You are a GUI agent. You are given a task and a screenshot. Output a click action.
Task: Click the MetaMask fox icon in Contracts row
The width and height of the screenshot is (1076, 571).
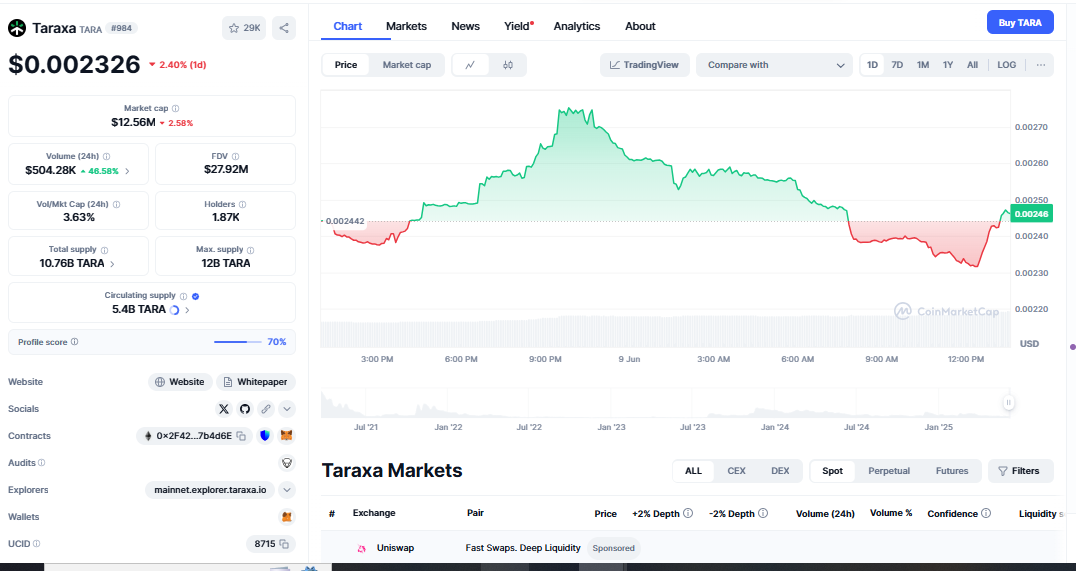(287, 436)
